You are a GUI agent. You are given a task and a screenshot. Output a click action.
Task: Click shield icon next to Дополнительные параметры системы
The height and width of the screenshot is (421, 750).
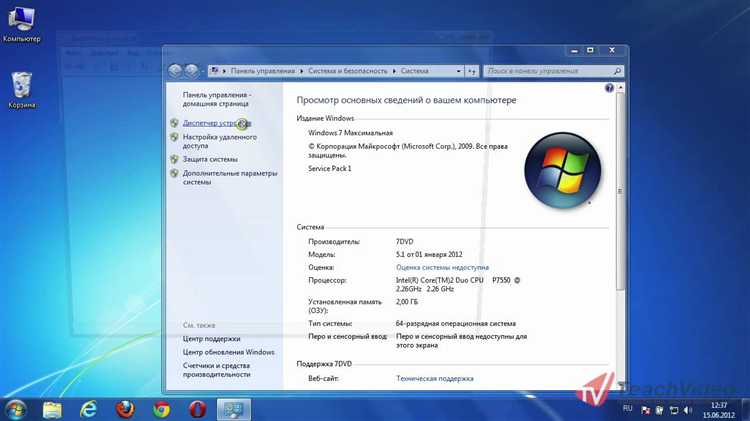click(175, 173)
